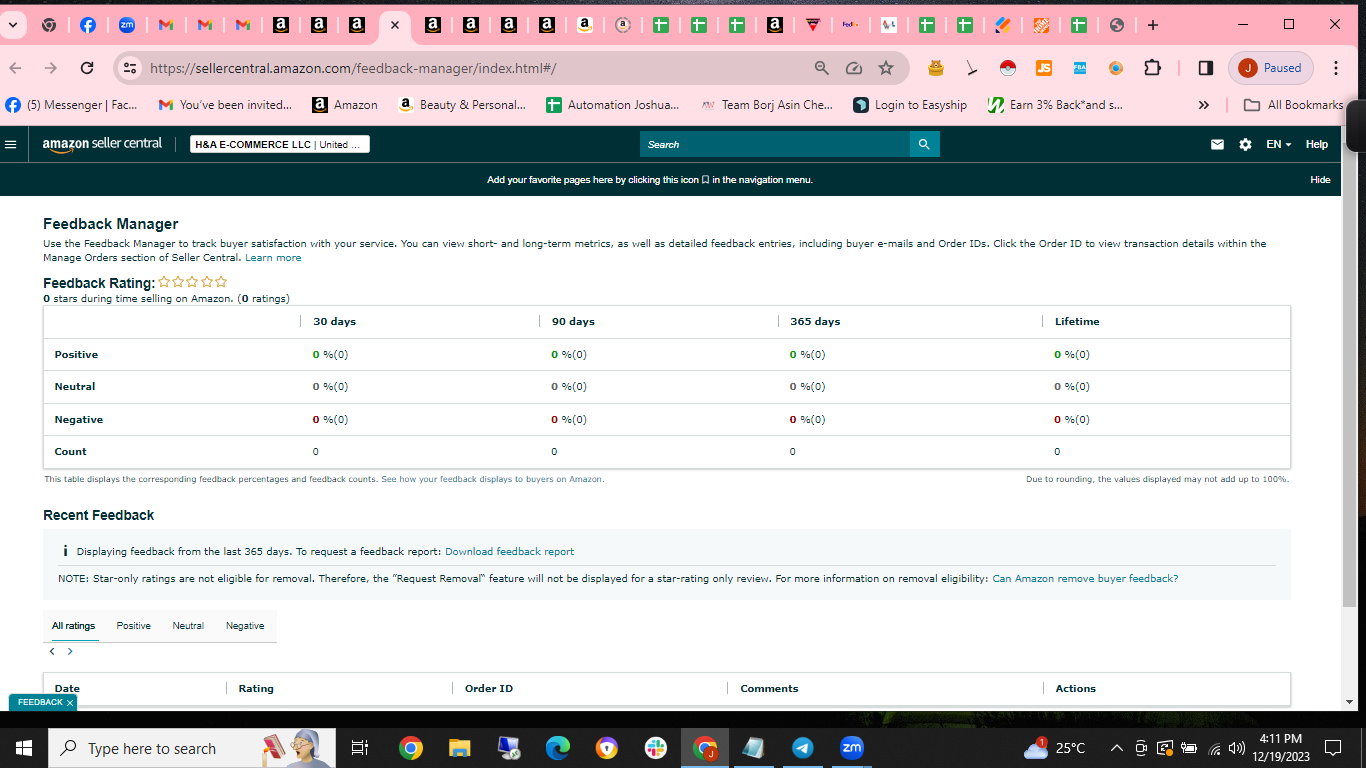Reload the page with the refresh icon
Screen dimensions: 1366x768
87,68
